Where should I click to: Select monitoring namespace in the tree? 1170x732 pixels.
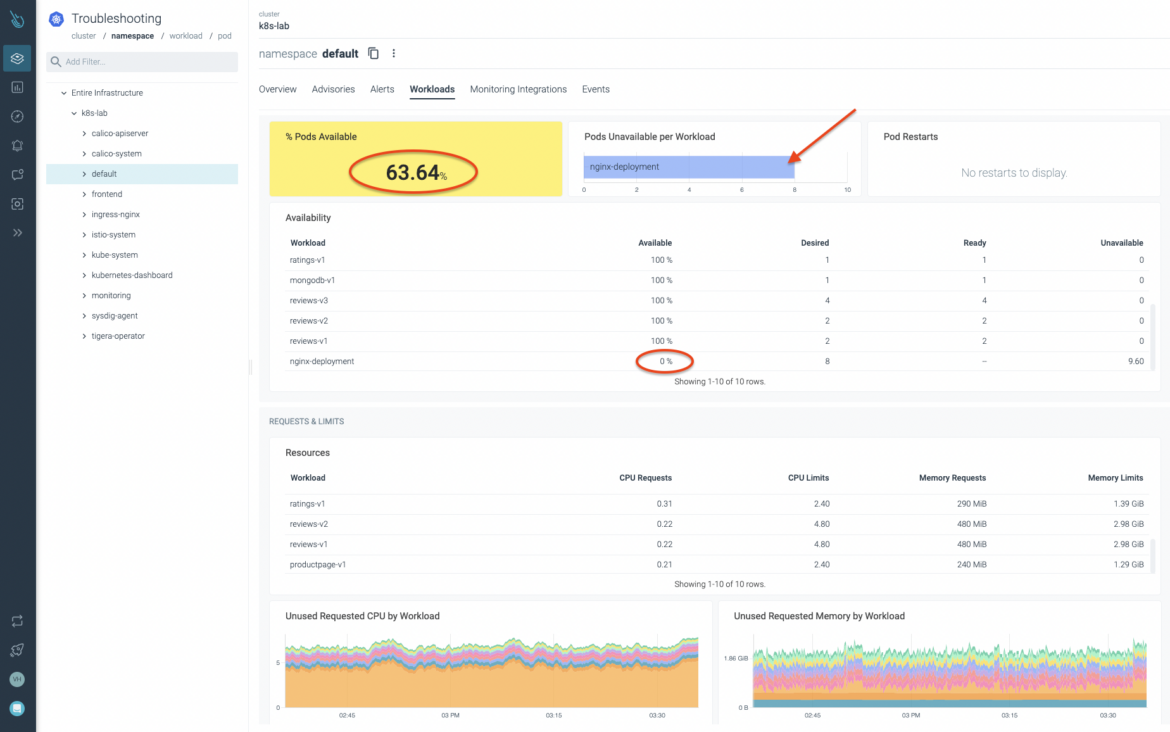[111, 295]
